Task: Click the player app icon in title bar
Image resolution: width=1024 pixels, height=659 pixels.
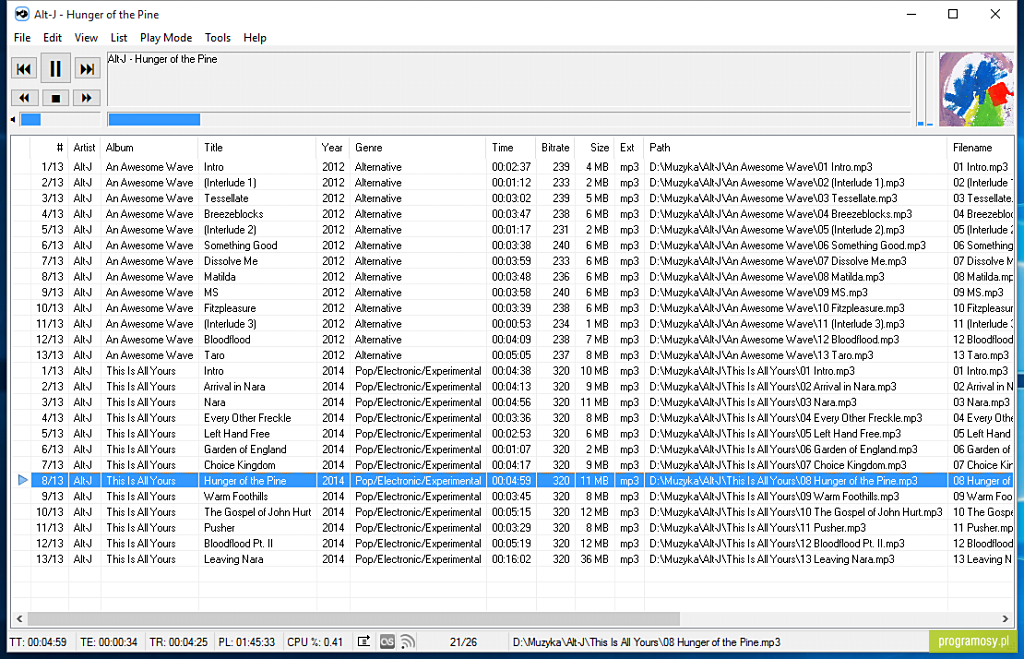Action: pos(22,14)
